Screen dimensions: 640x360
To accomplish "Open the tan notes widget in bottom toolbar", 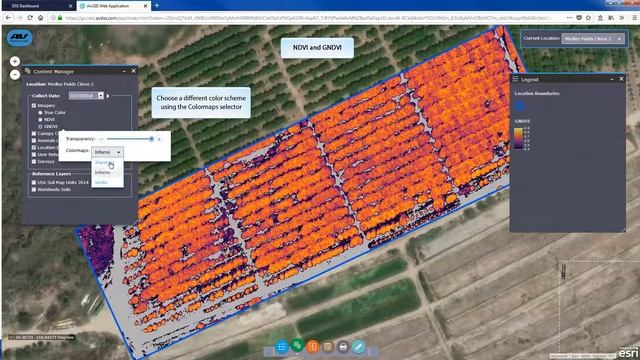I will 328,347.
